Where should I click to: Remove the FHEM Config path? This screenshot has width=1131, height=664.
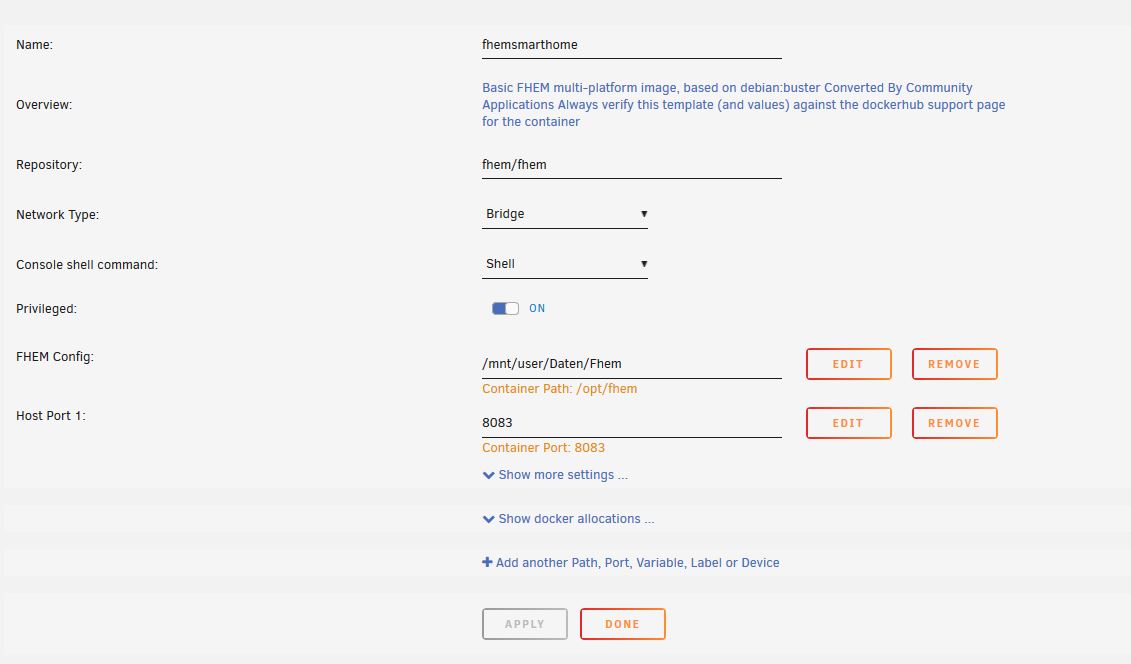[954, 364]
